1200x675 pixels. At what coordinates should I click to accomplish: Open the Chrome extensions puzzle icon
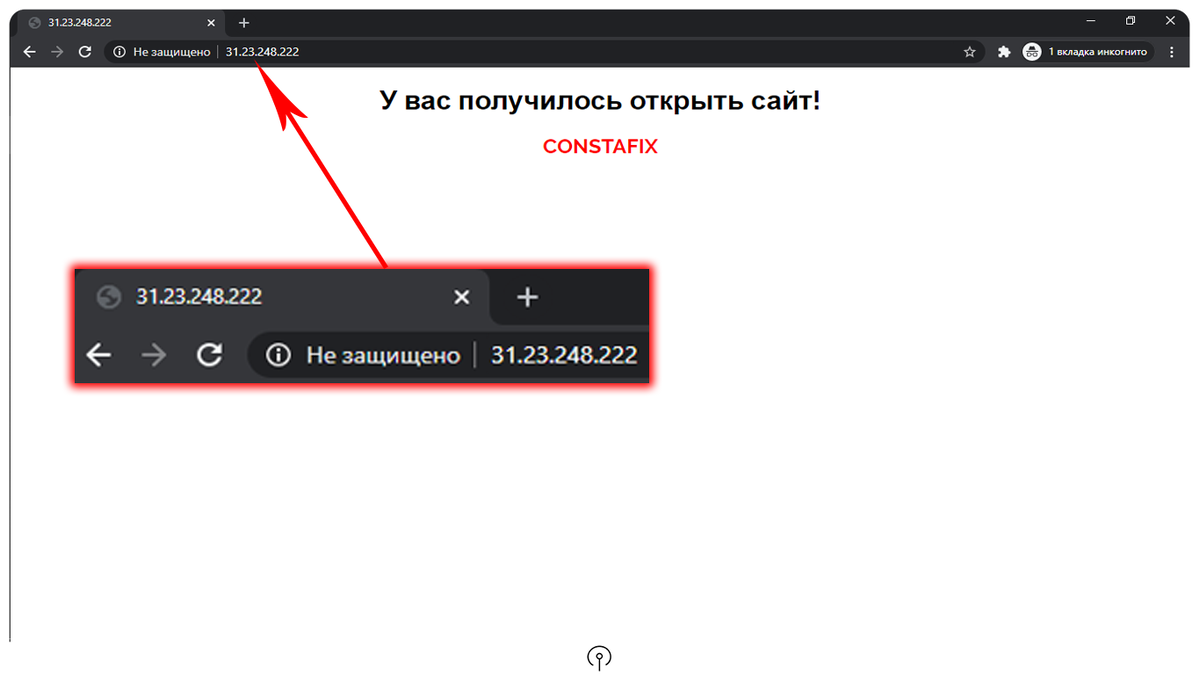point(1004,51)
